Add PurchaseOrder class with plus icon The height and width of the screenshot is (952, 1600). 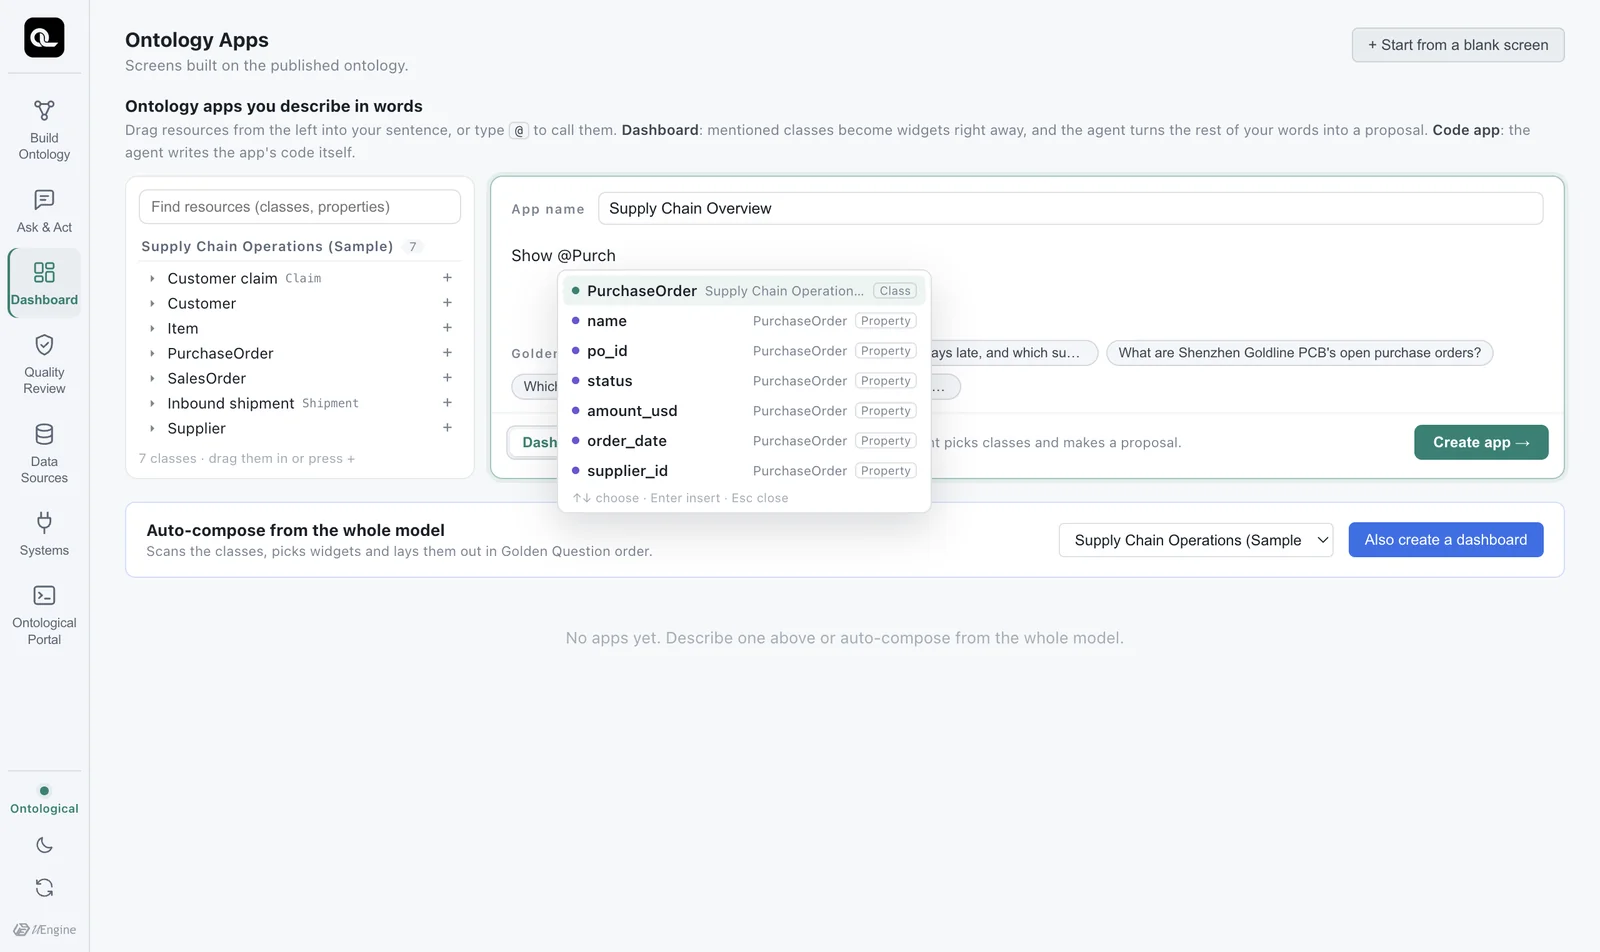pyautogui.click(x=447, y=353)
